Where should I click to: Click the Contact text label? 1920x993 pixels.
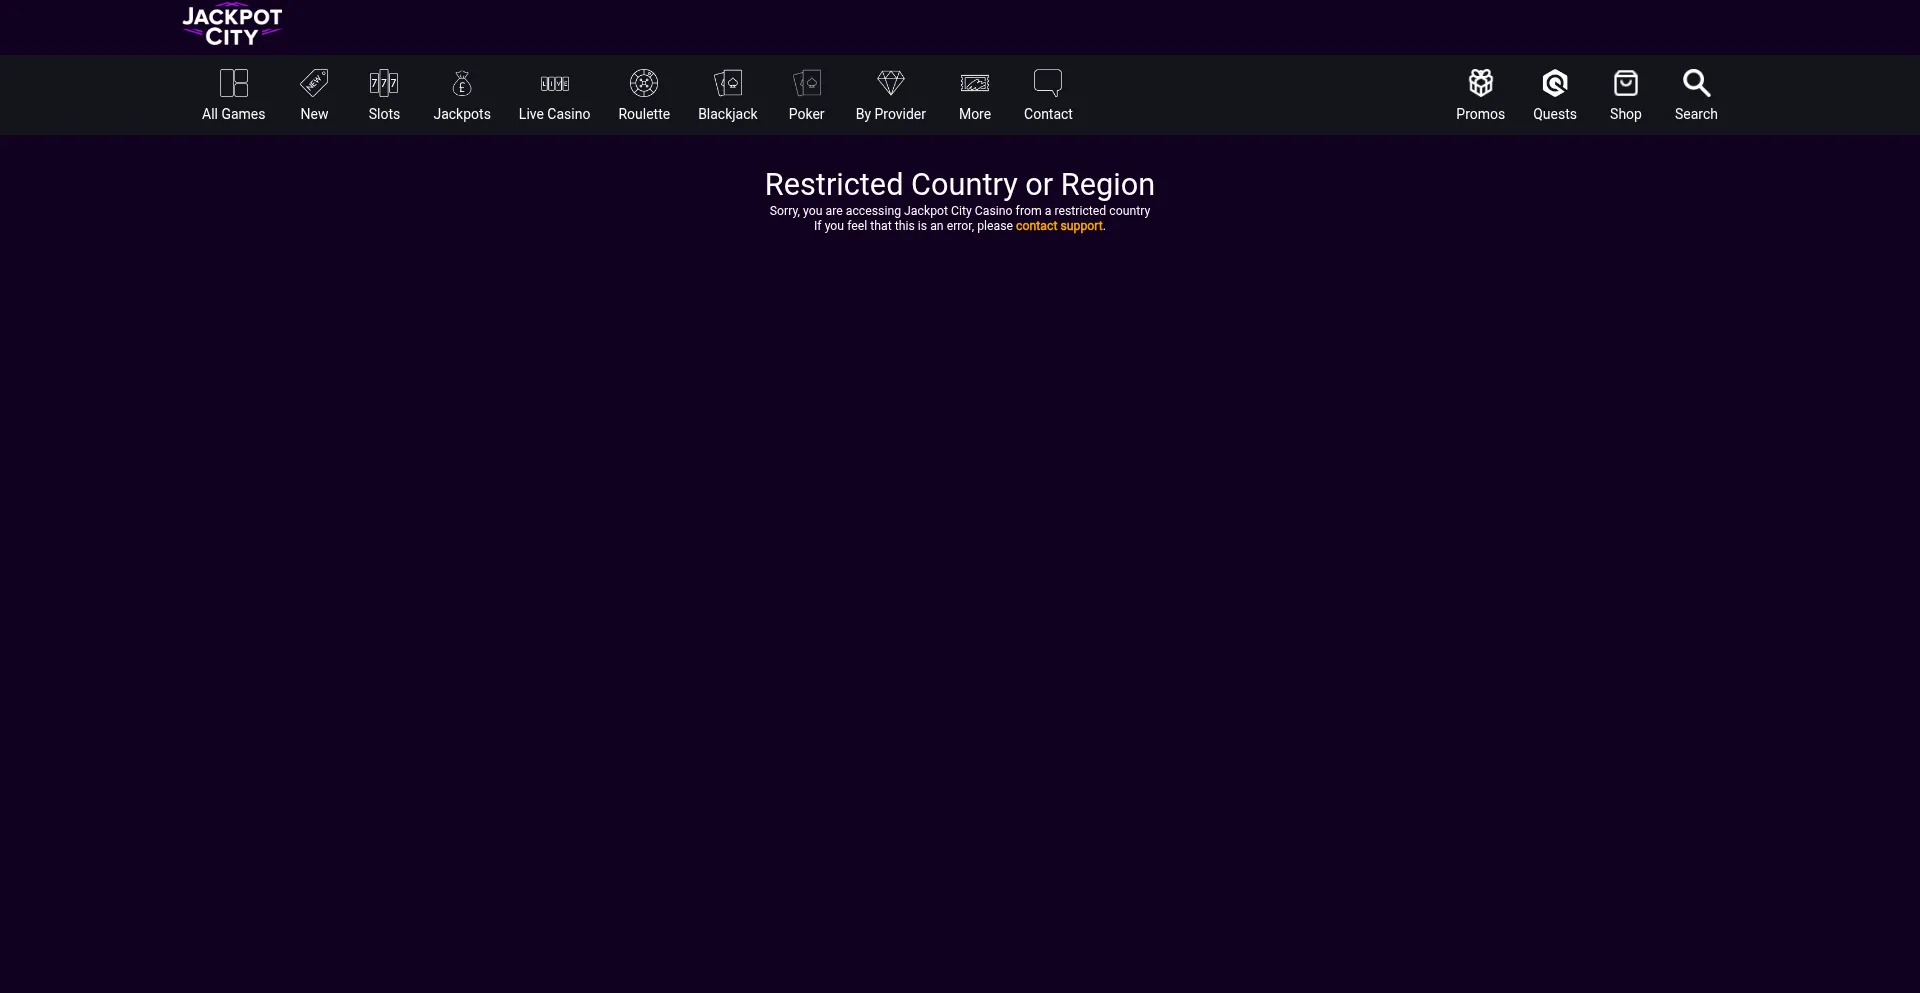coord(1048,114)
